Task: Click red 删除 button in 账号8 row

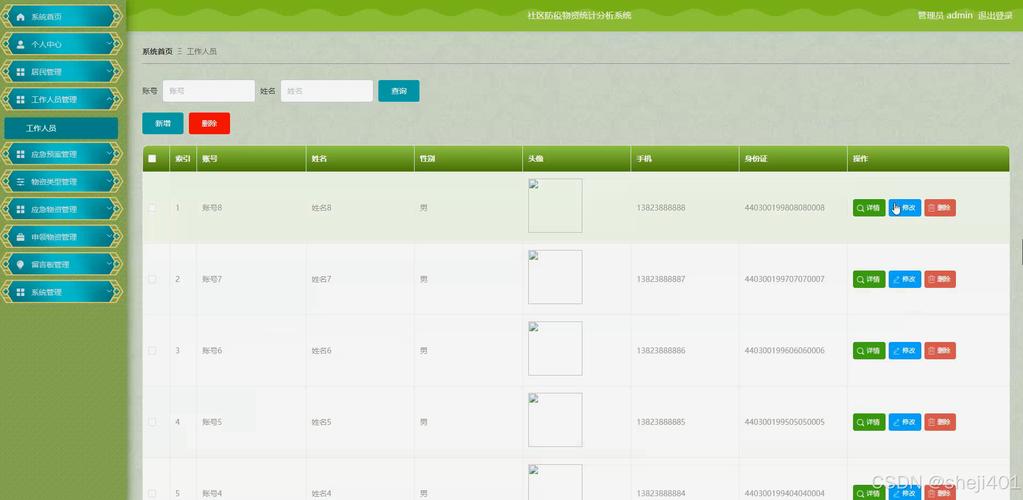Action: (x=940, y=208)
